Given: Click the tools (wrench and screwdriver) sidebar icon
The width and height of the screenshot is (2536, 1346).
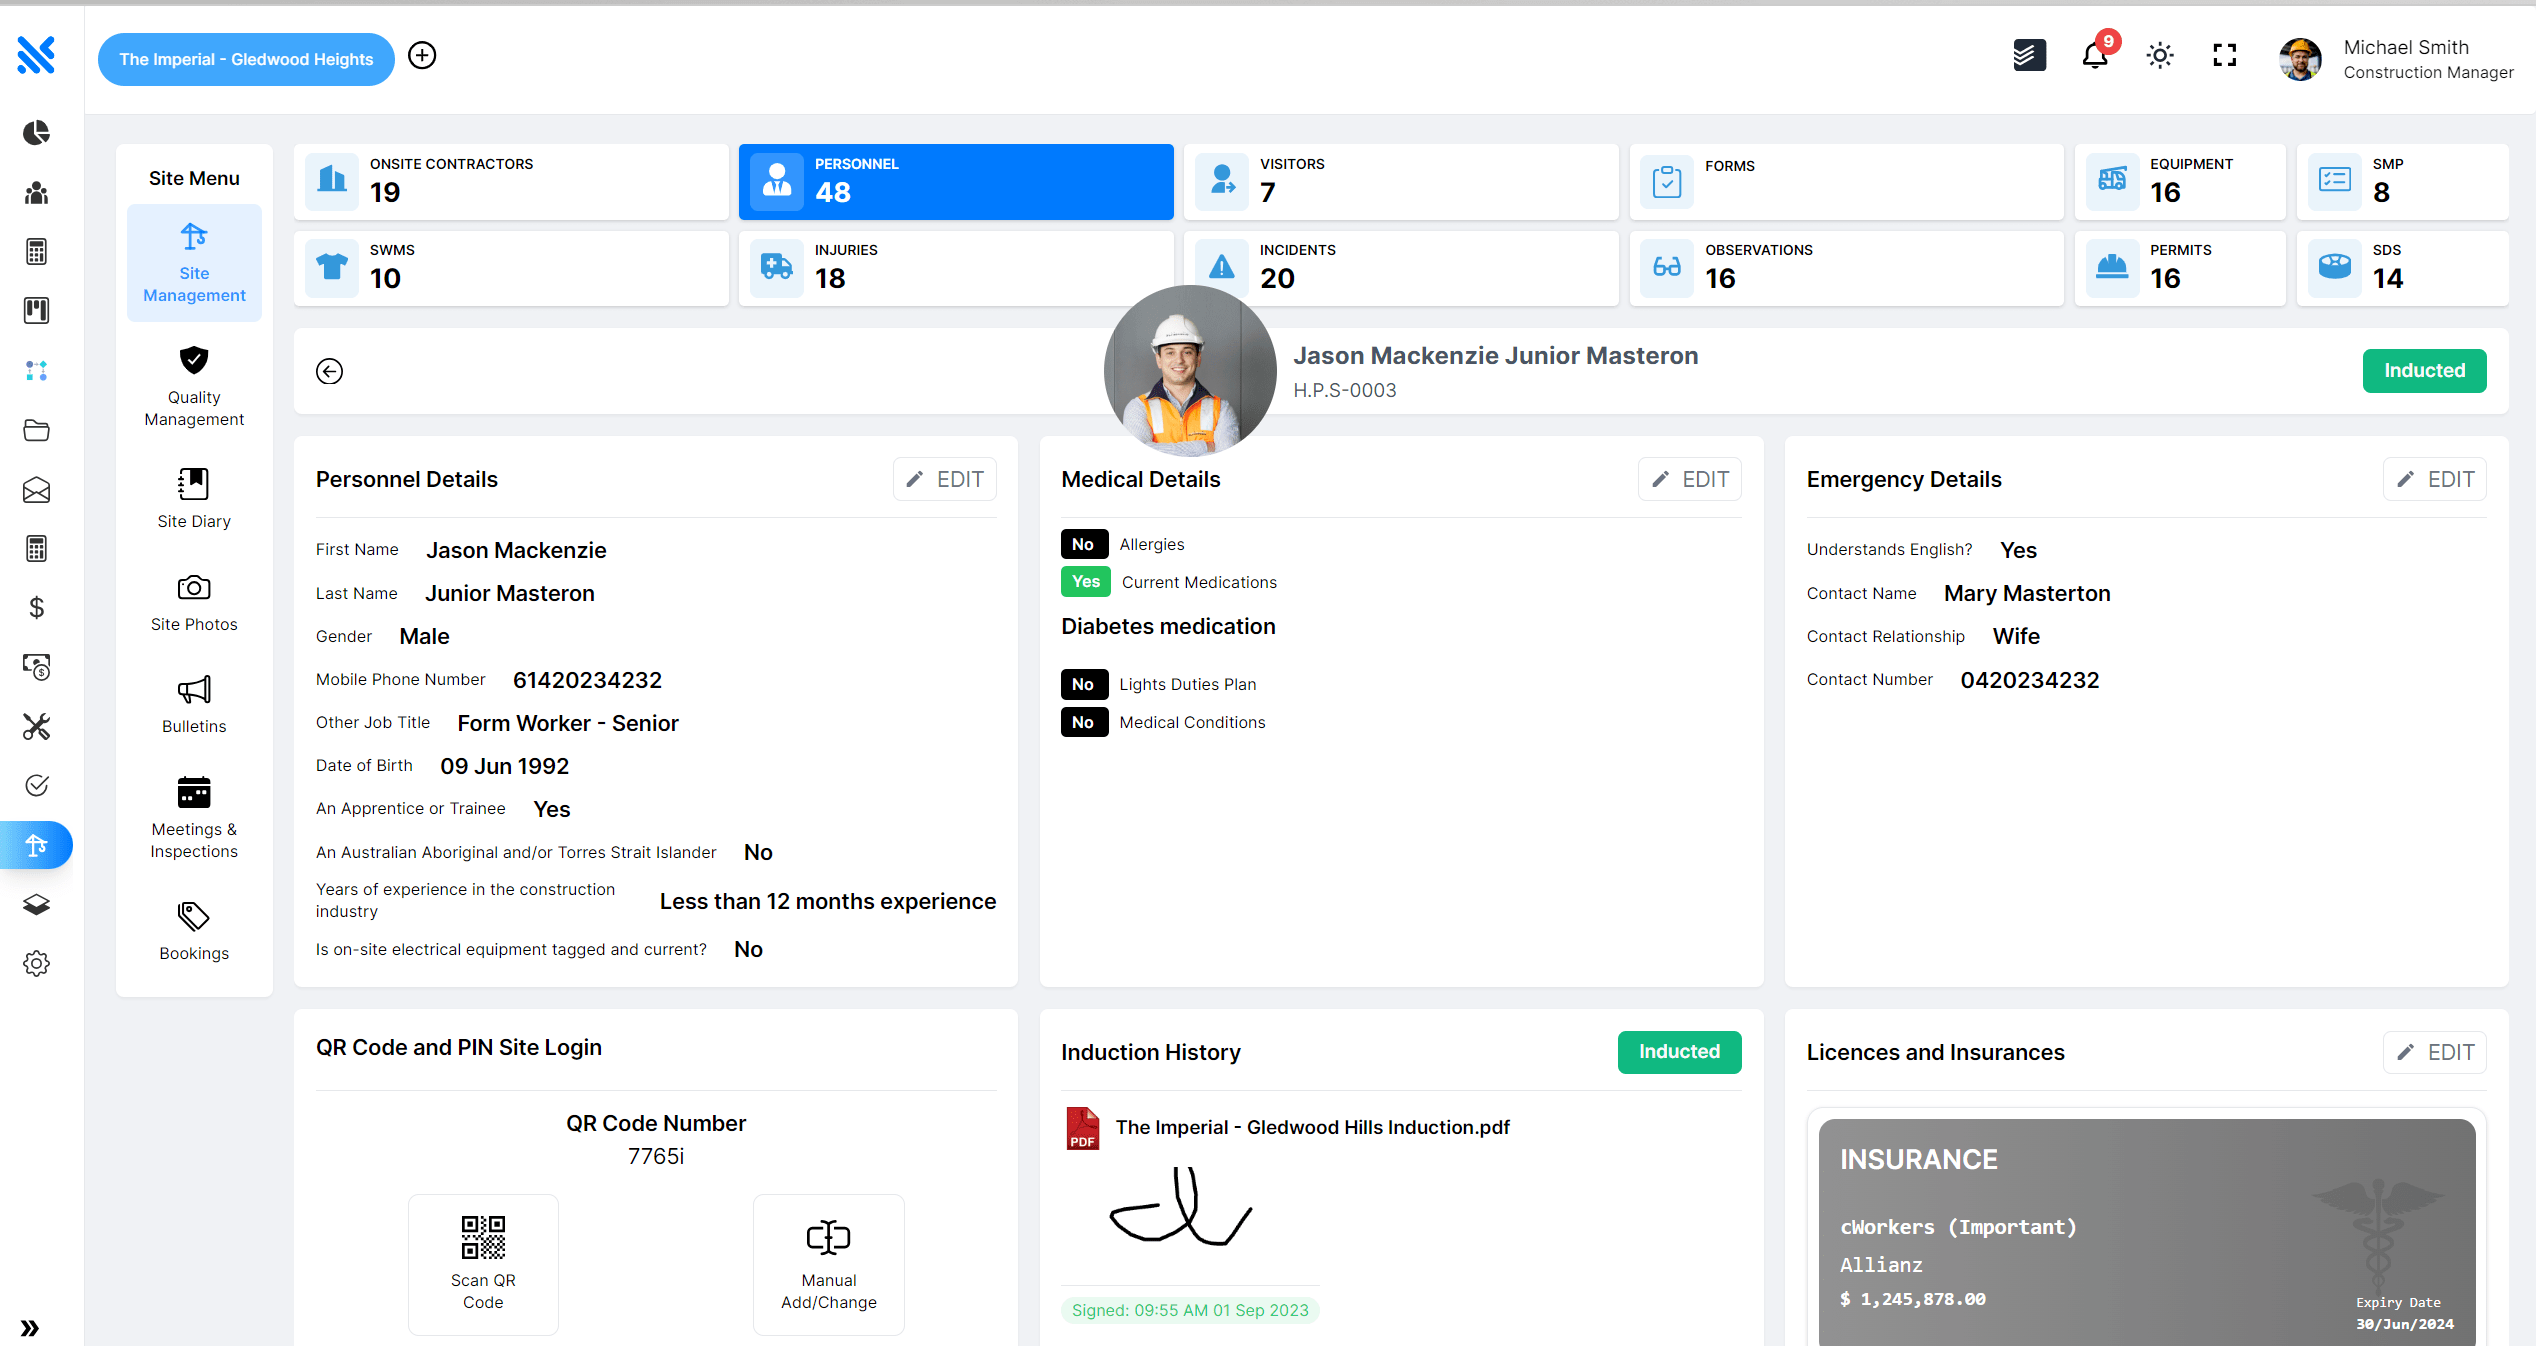Looking at the screenshot, I should click(36, 727).
